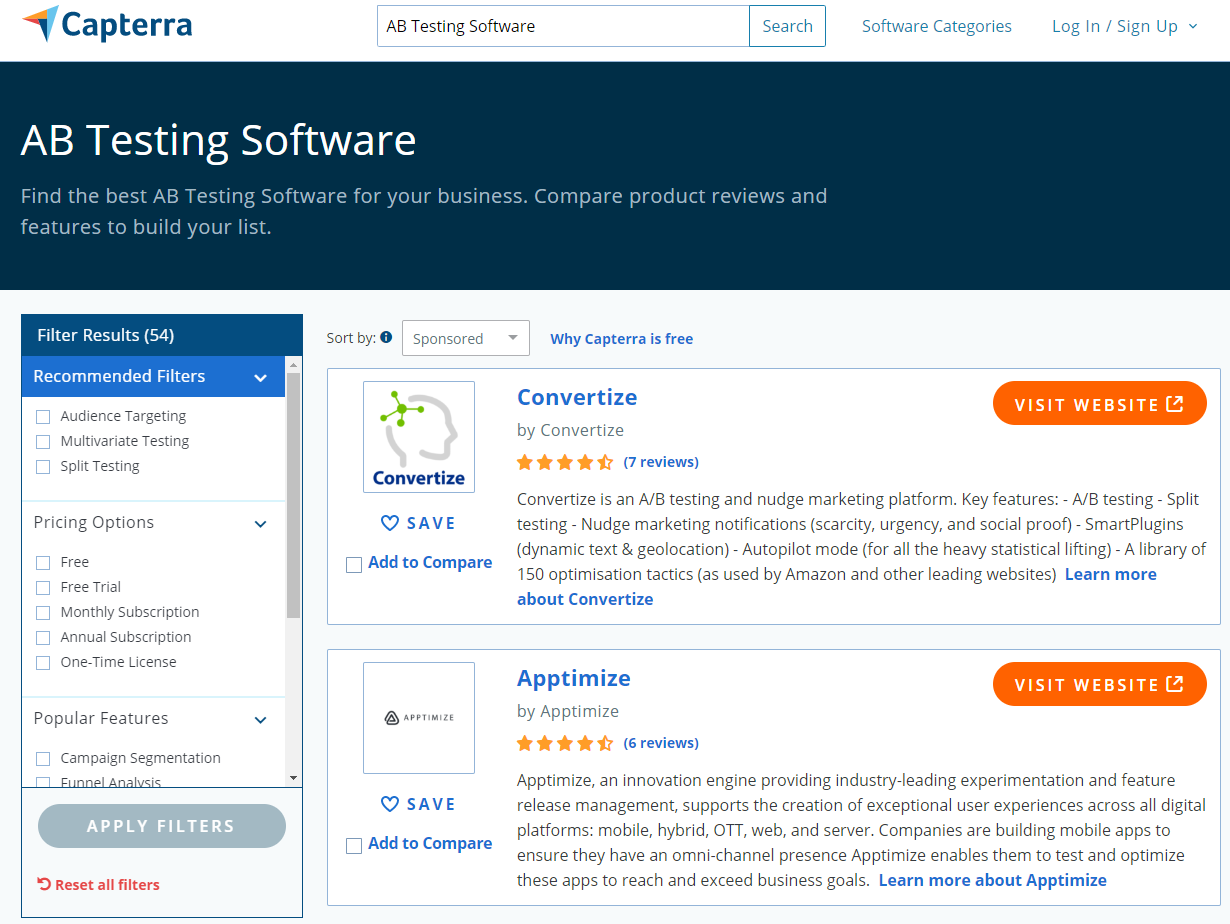Open the Log In / Sign Up menu
Image resolution: width=1230 pixels, height=924 pixels.
1125,26
